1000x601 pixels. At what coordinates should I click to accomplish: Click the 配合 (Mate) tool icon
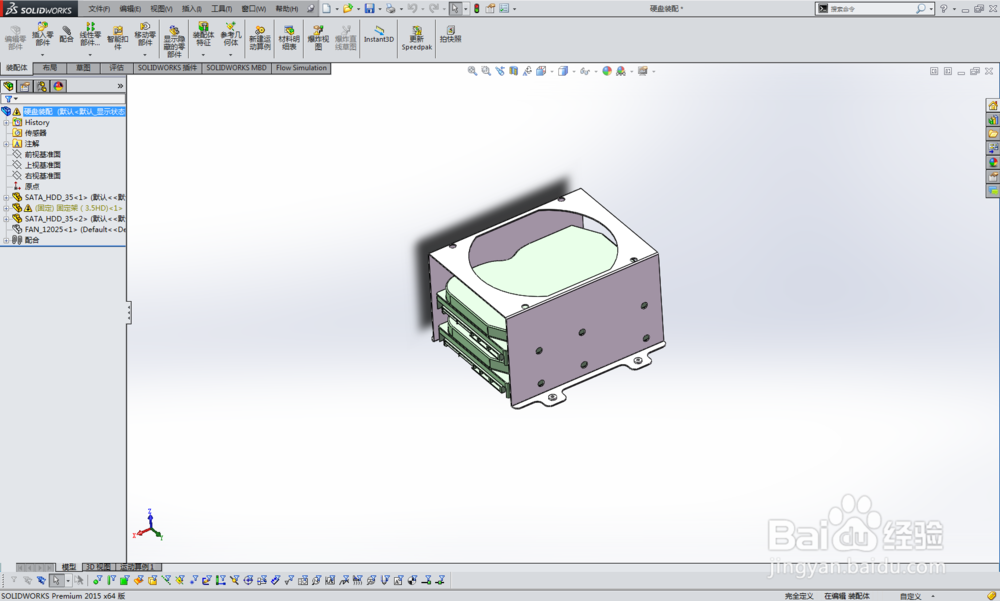click(x=66, y=34)
